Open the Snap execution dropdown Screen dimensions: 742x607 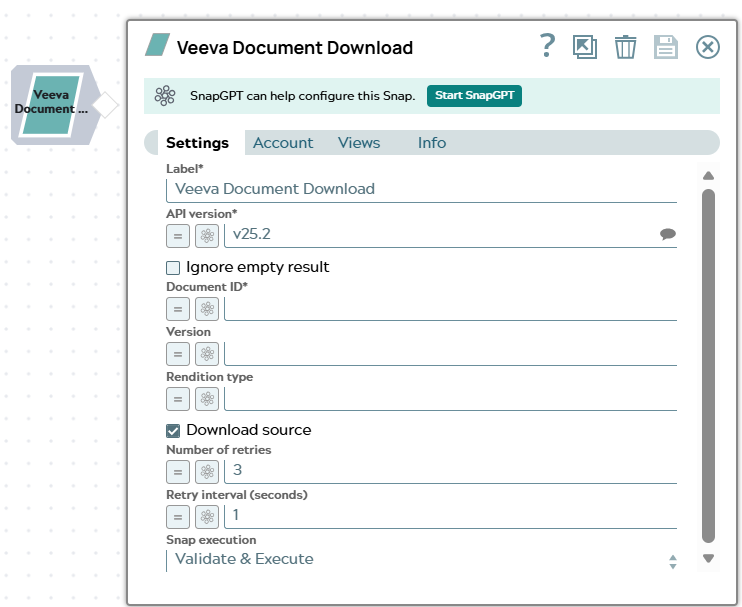click(422, 560)
